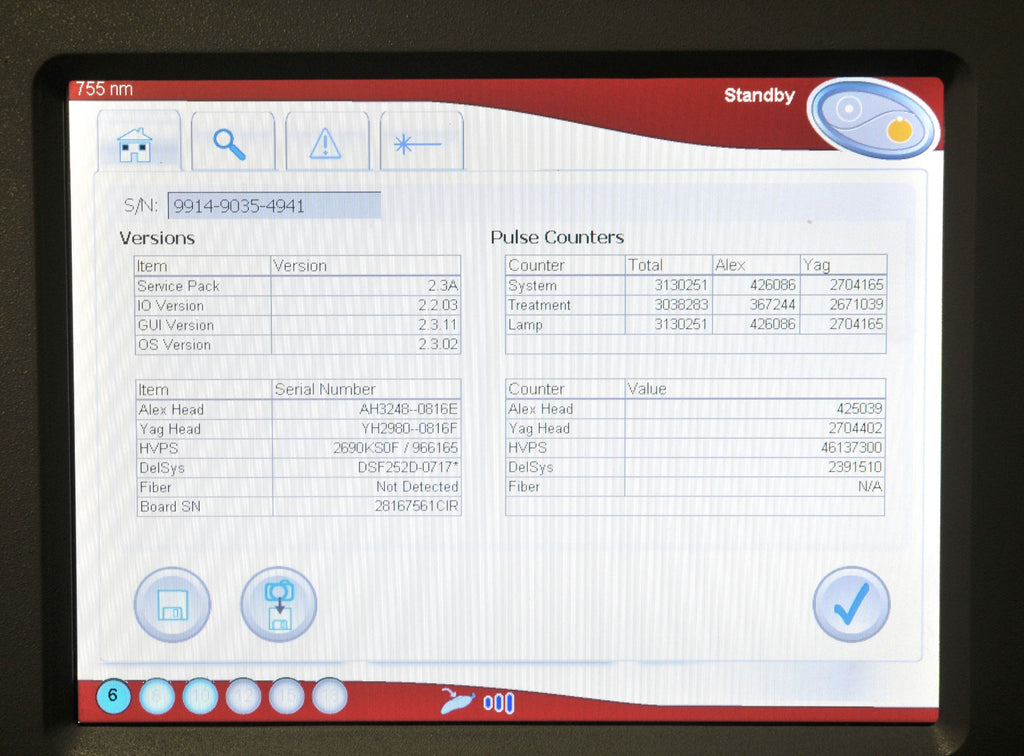Tap Treatment Alex value 367244

coord(773,305)
